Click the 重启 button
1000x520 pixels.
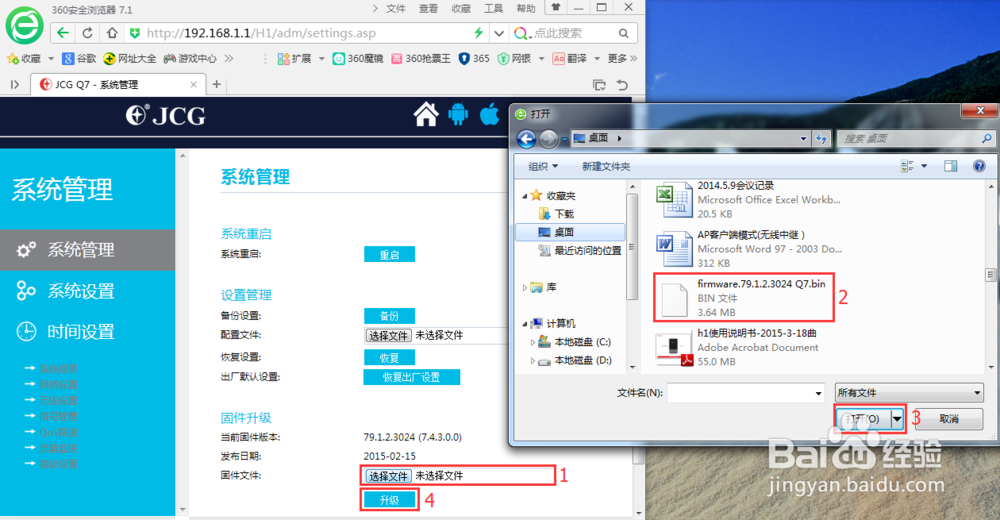pyautogui.click(x=389, y=255)
